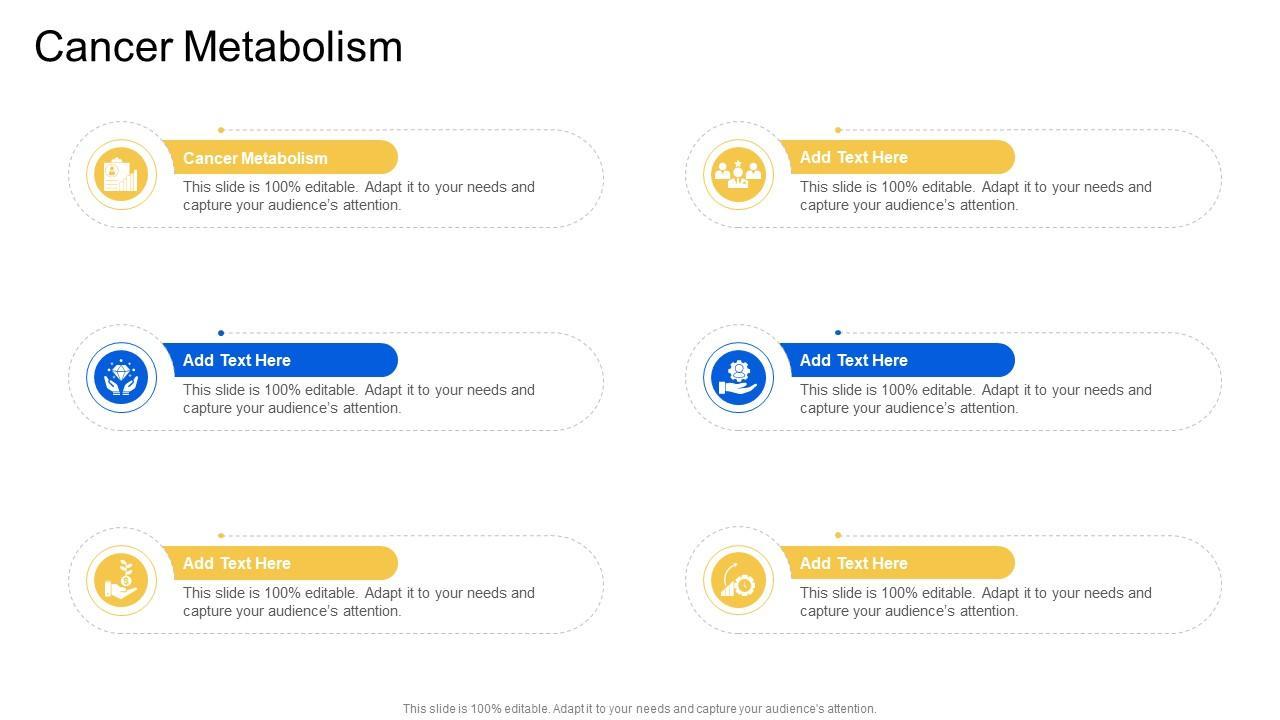Click left blue Add Text Here banner
The image size is (1280, 720).
(280, 360)
